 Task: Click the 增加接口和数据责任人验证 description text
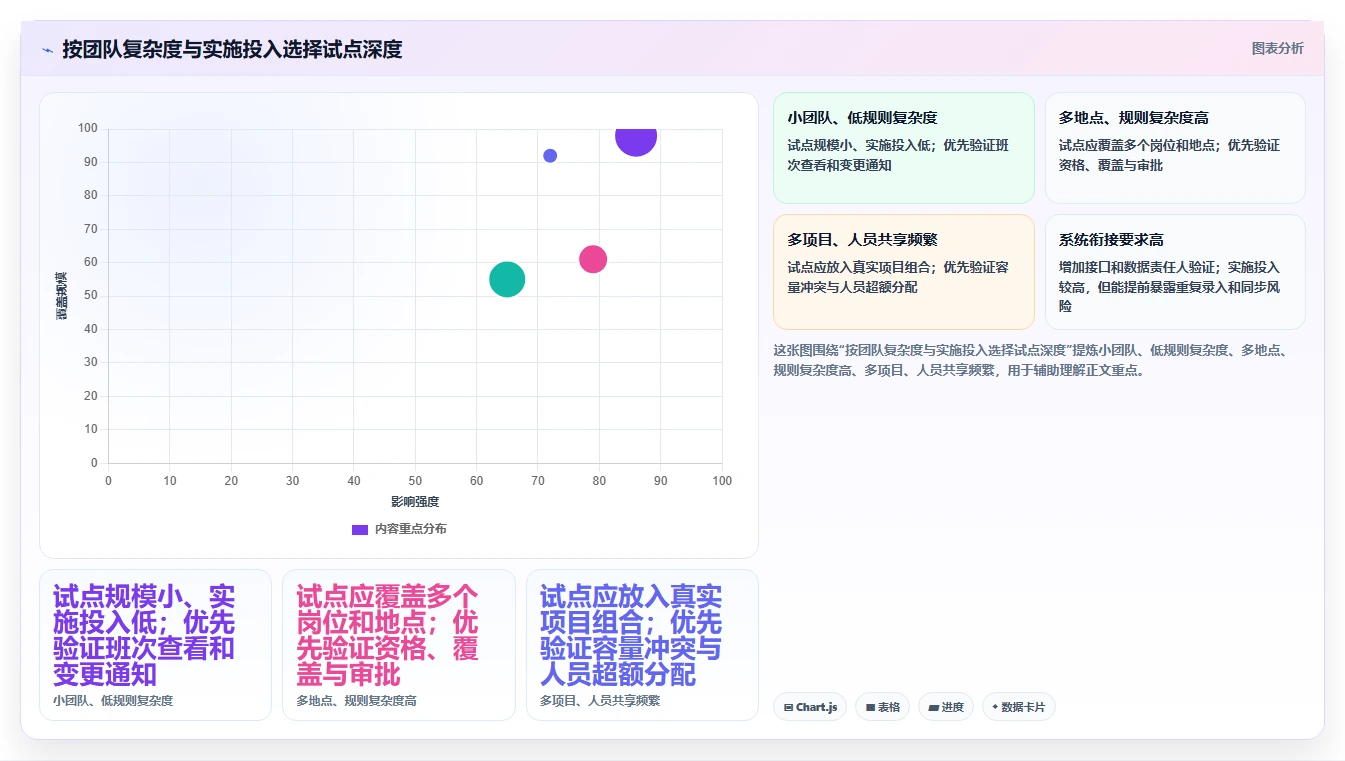click(x=1169, y=287)
